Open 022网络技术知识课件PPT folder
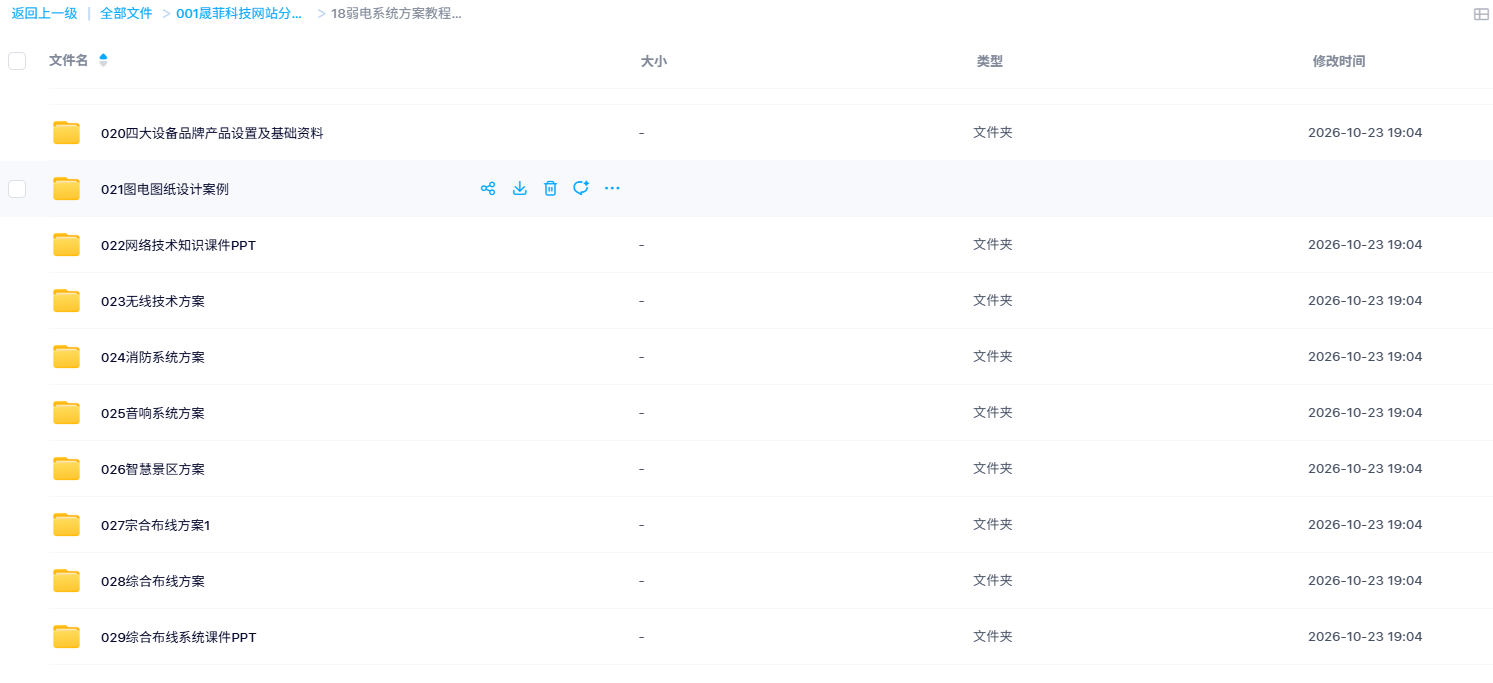 tap(178, 245)
